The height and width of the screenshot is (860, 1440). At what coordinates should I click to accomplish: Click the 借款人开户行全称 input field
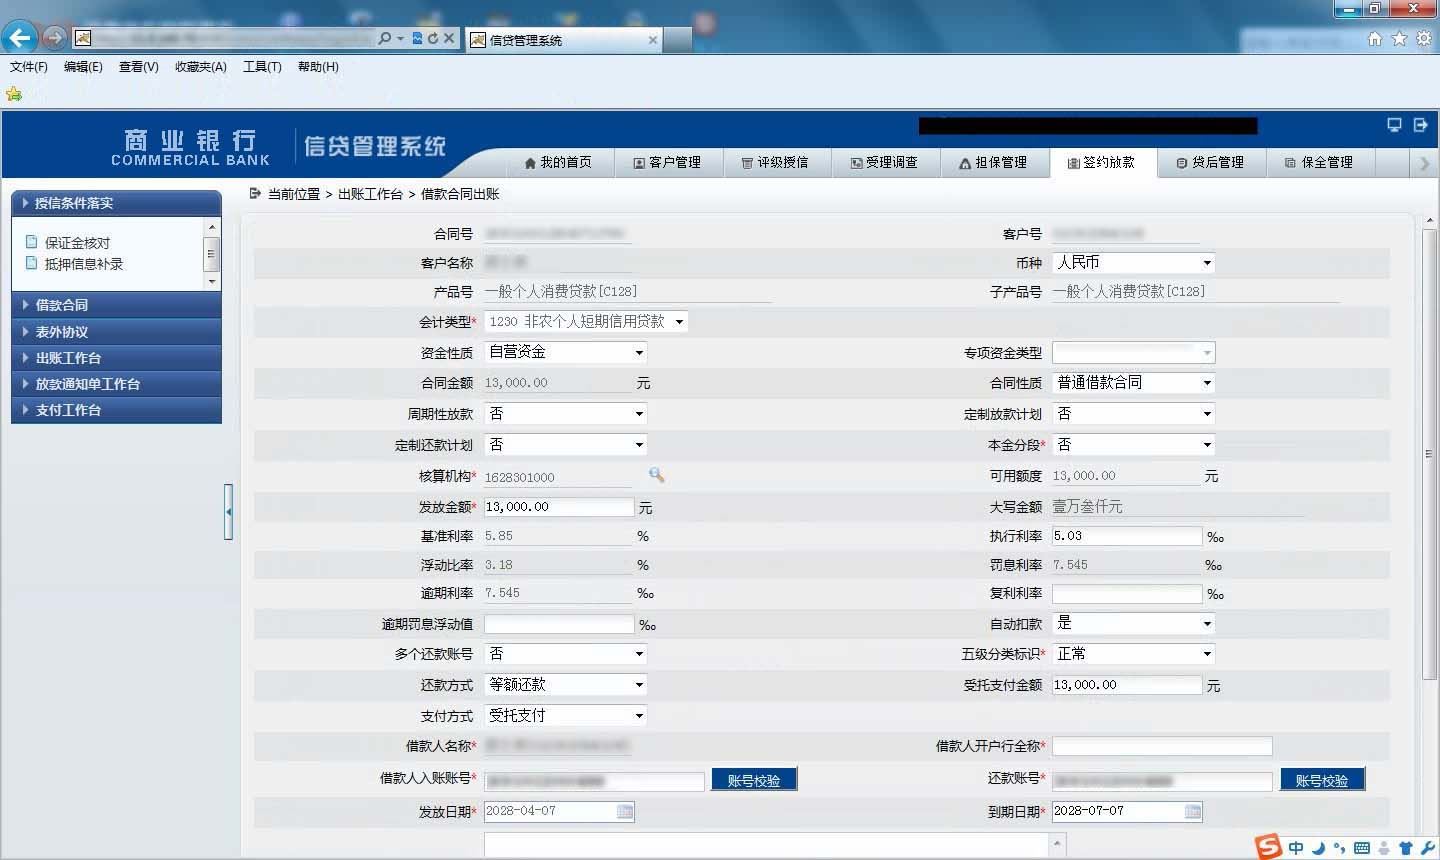click(x=1162, y=746)
